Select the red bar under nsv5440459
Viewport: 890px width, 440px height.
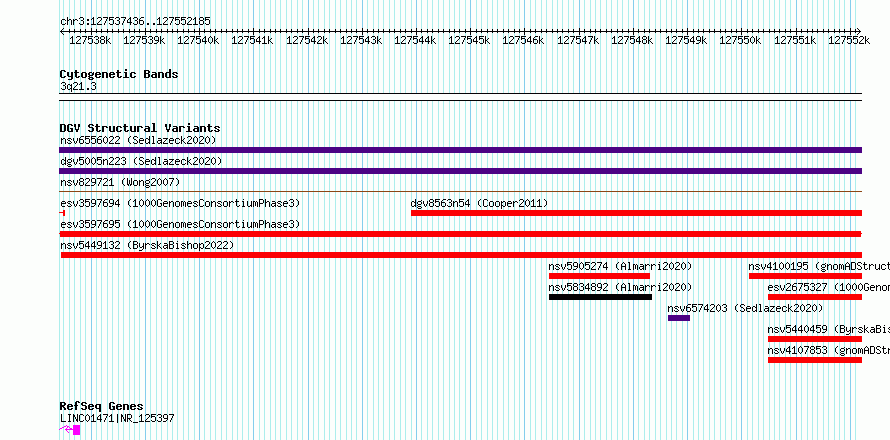pyautogui.click(x=815, y=339)
